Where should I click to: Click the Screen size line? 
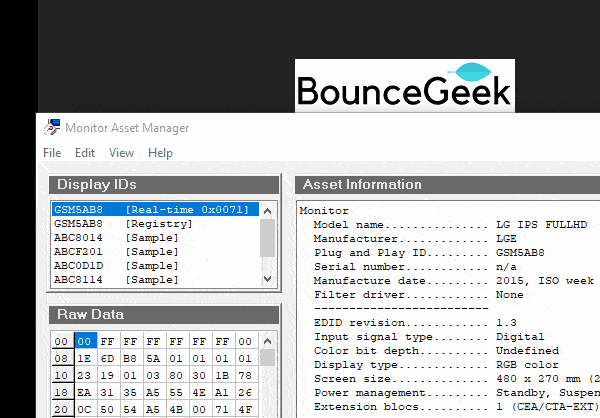[x=457, y=379]
